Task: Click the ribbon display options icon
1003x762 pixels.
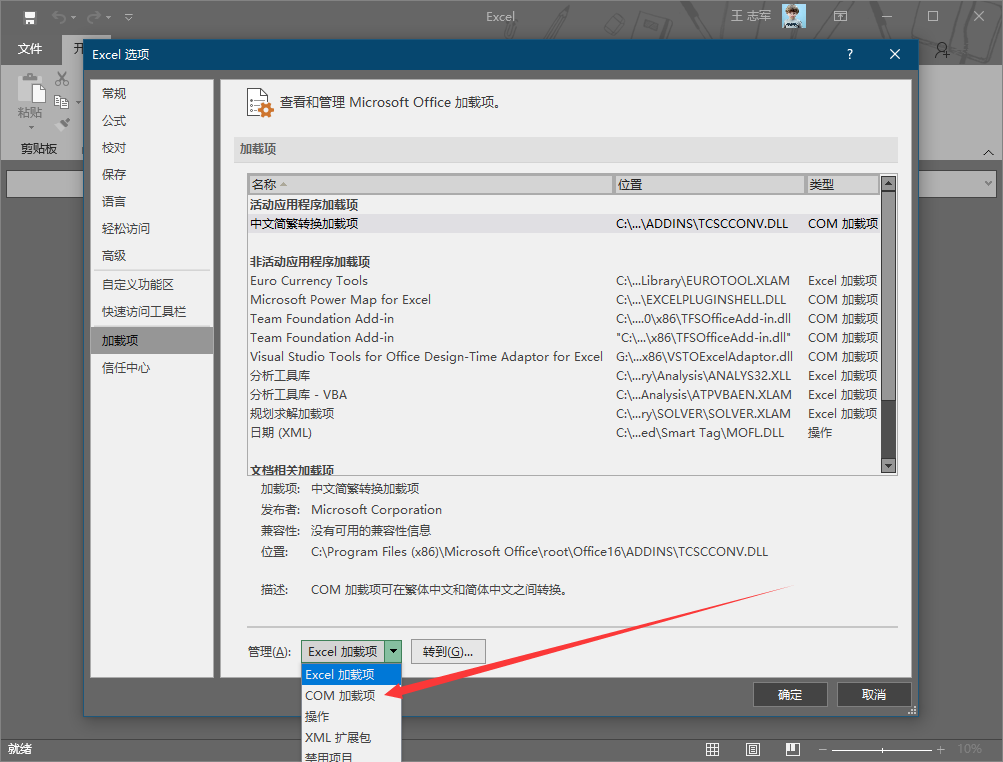Action: [x=841, y=17]
